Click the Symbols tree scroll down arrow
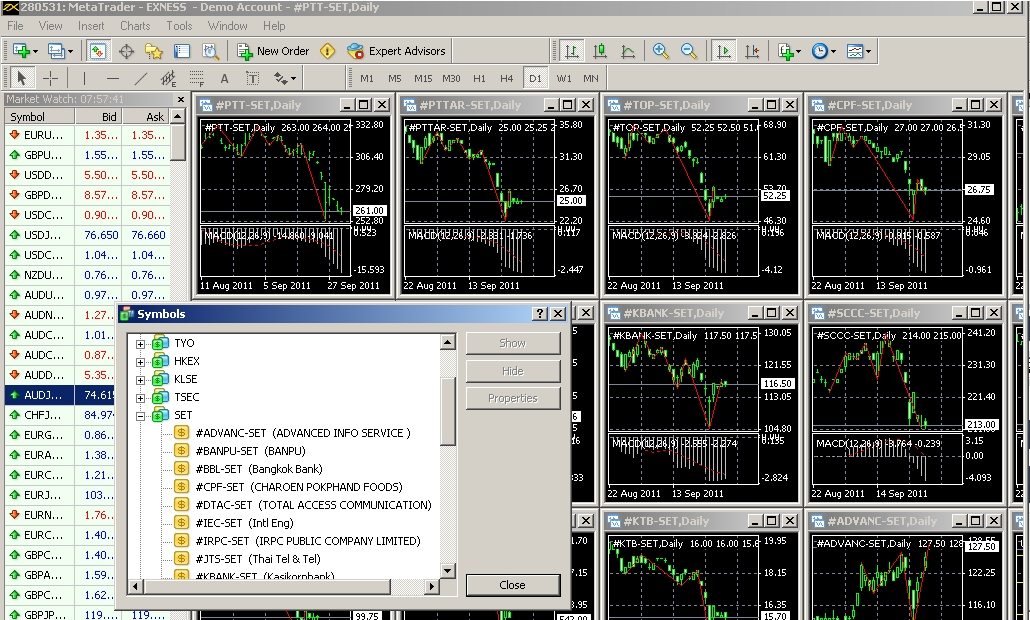This screenshot has width=1030, height=620. coord(447,571)
